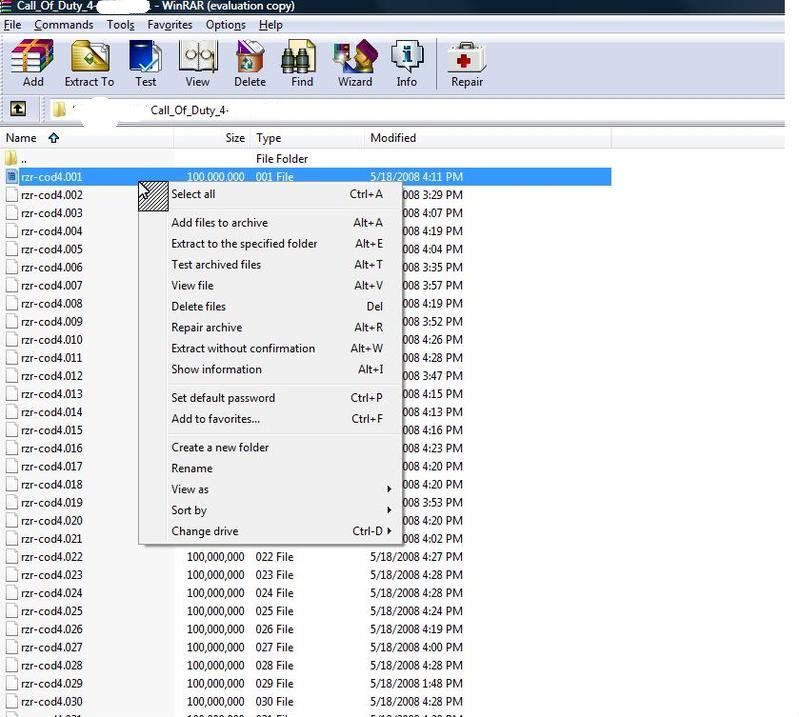Click the Add toolbar icon
Image resolution: width=799 pixels, height=717 pixels.
33,62
